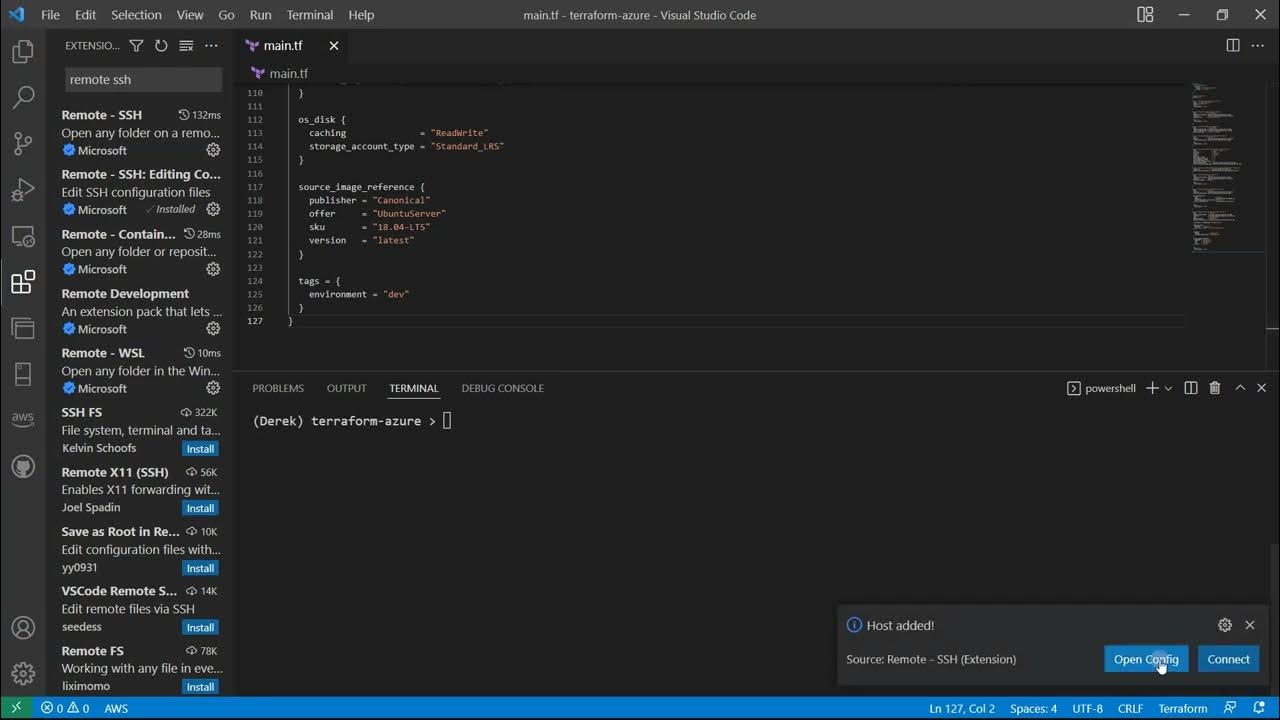
Task: Install the SSH FS extension
Action: [200, 449]
